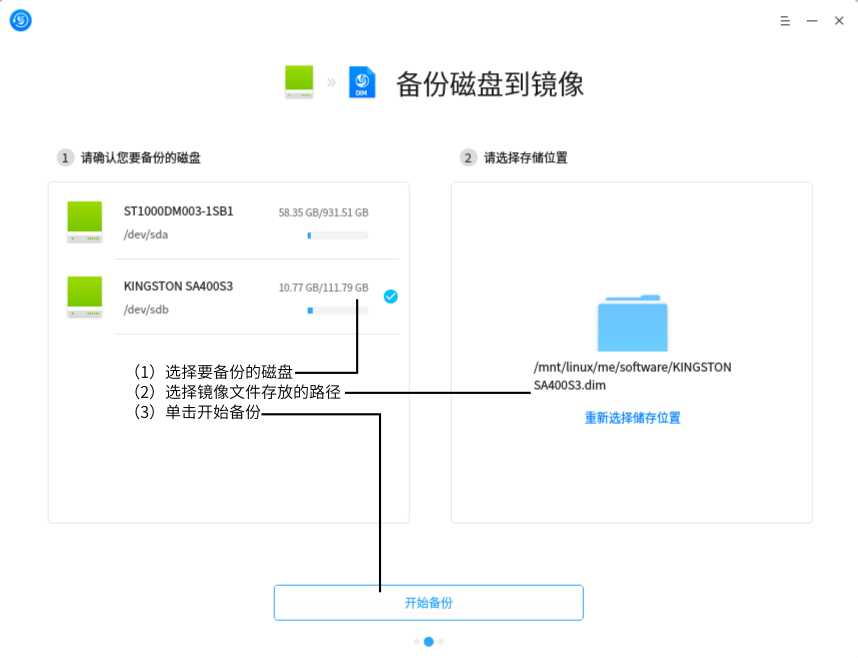Click the backup tool logo icon top-left

tap(20, 20)
